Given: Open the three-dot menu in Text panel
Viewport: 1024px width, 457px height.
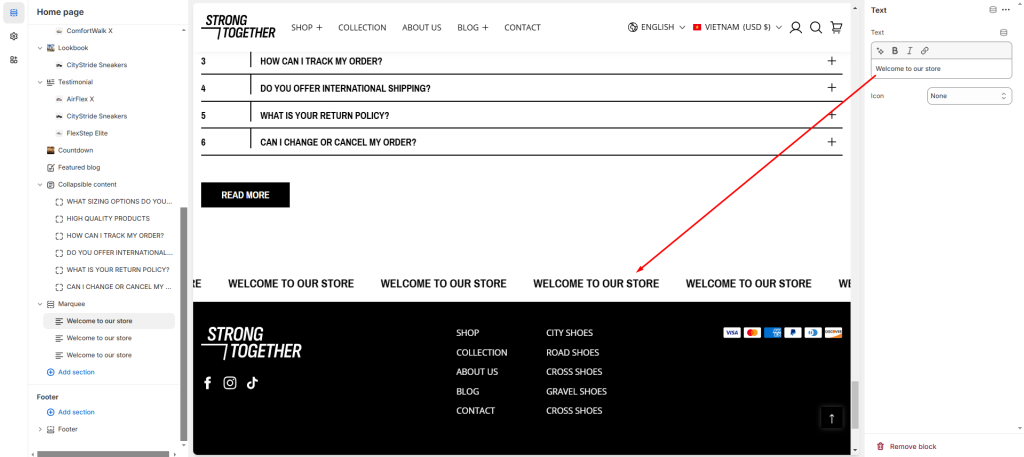Looking at the screenshot, I should point(1005,10).
